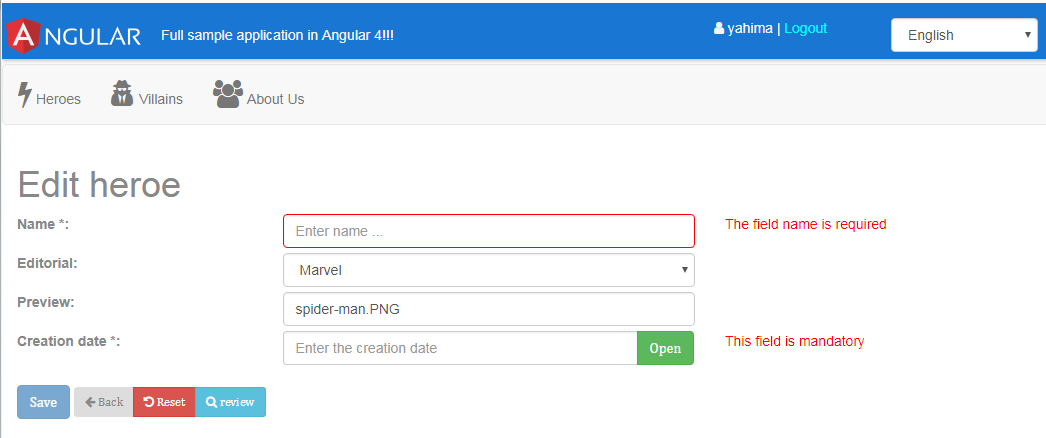Navigate to About Us page
The height and width of the screenshot is (438, 1046).
(275, 99)
